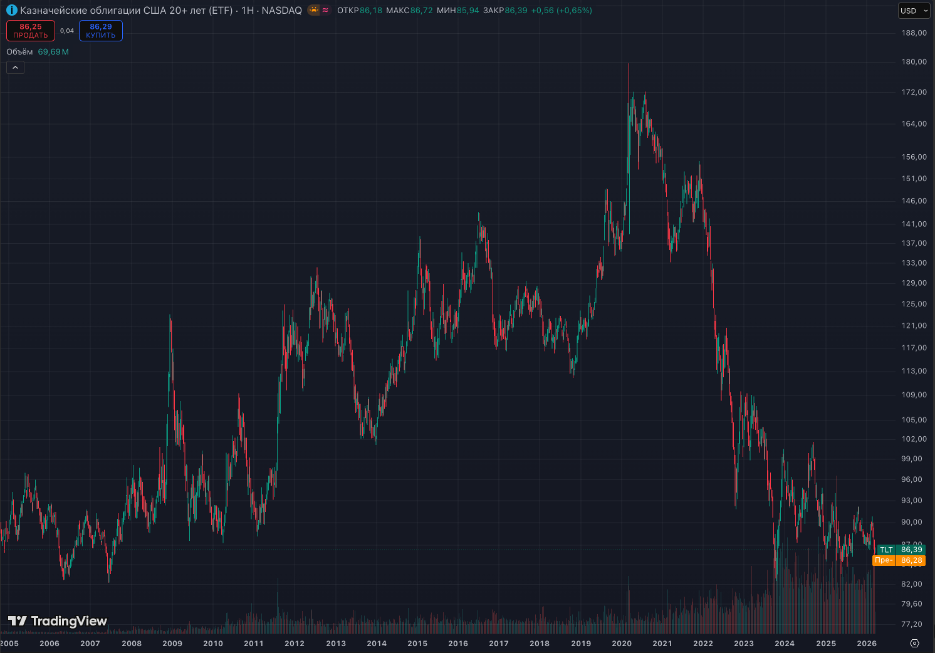Open chart settings hexagon icon at bottom right

coord(914,643)
